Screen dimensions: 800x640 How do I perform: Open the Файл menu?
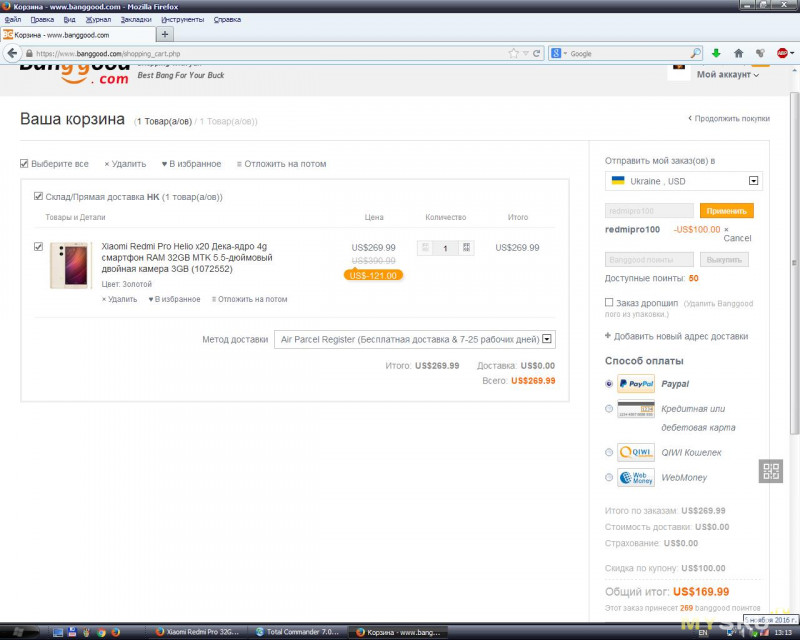click(x=13, y=19)
